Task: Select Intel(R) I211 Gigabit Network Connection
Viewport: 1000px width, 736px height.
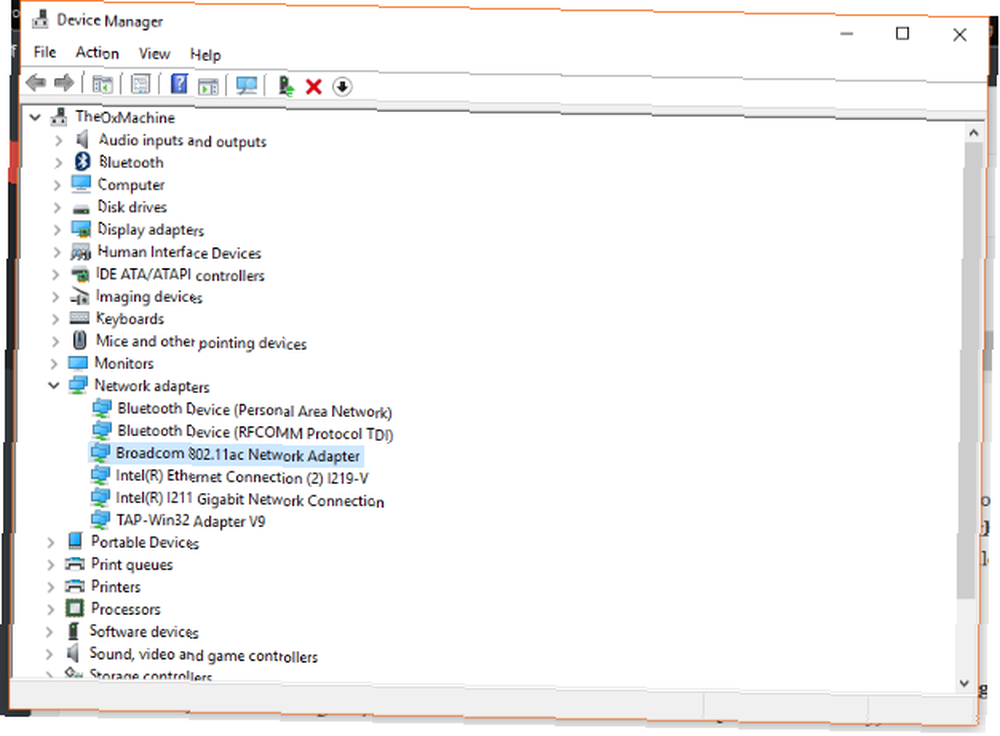Action: point(249,499)
